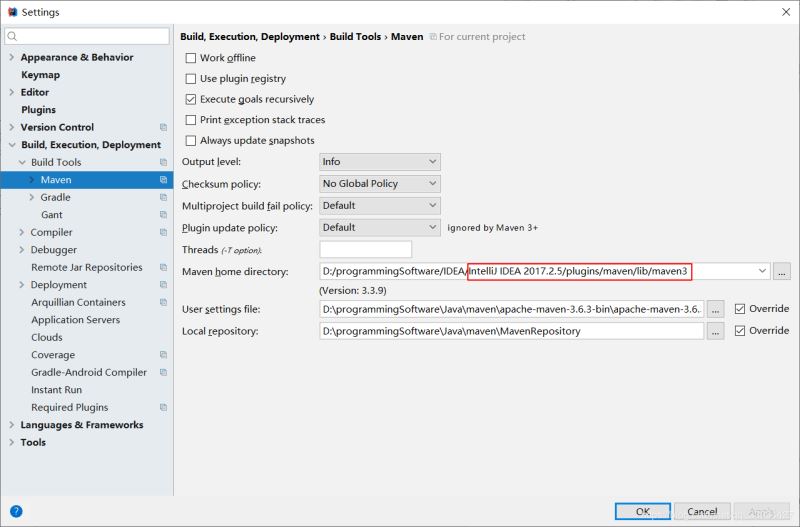The width and height of the screenshot is (800, 527).
Task: Click IntelliJ logo icon in title bar
Action: click(x=13, y=12)
